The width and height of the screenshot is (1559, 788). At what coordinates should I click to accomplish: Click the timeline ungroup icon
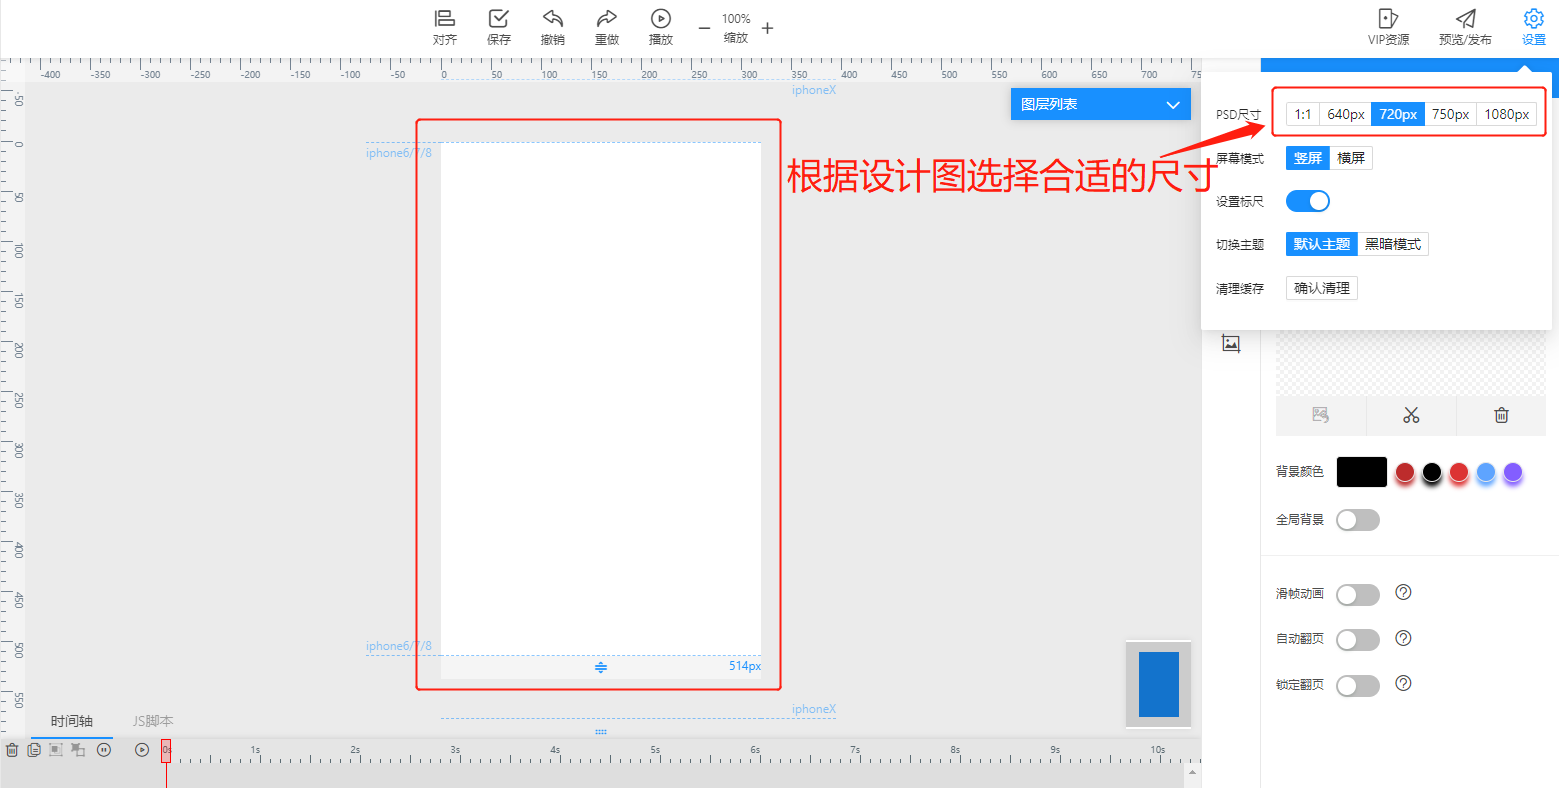point(78,749)
